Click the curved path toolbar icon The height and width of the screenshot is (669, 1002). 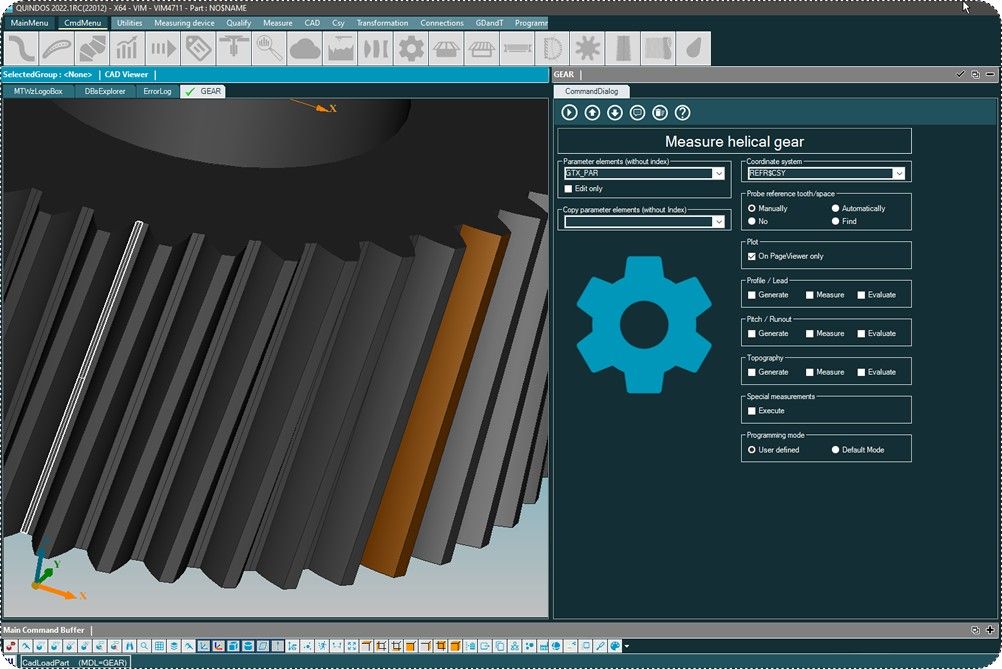pyautogui.click(x=21, y=49)
